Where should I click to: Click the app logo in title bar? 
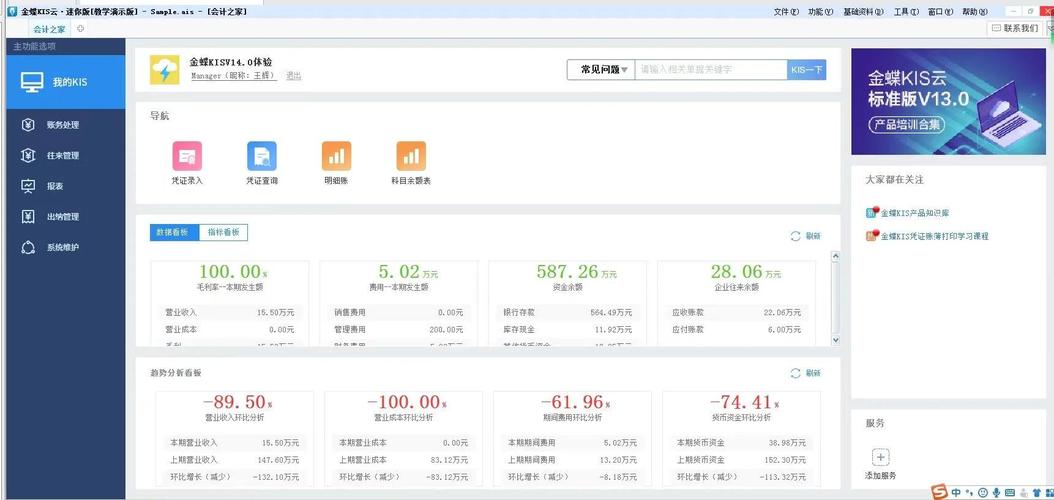click(x=11, y=11)
